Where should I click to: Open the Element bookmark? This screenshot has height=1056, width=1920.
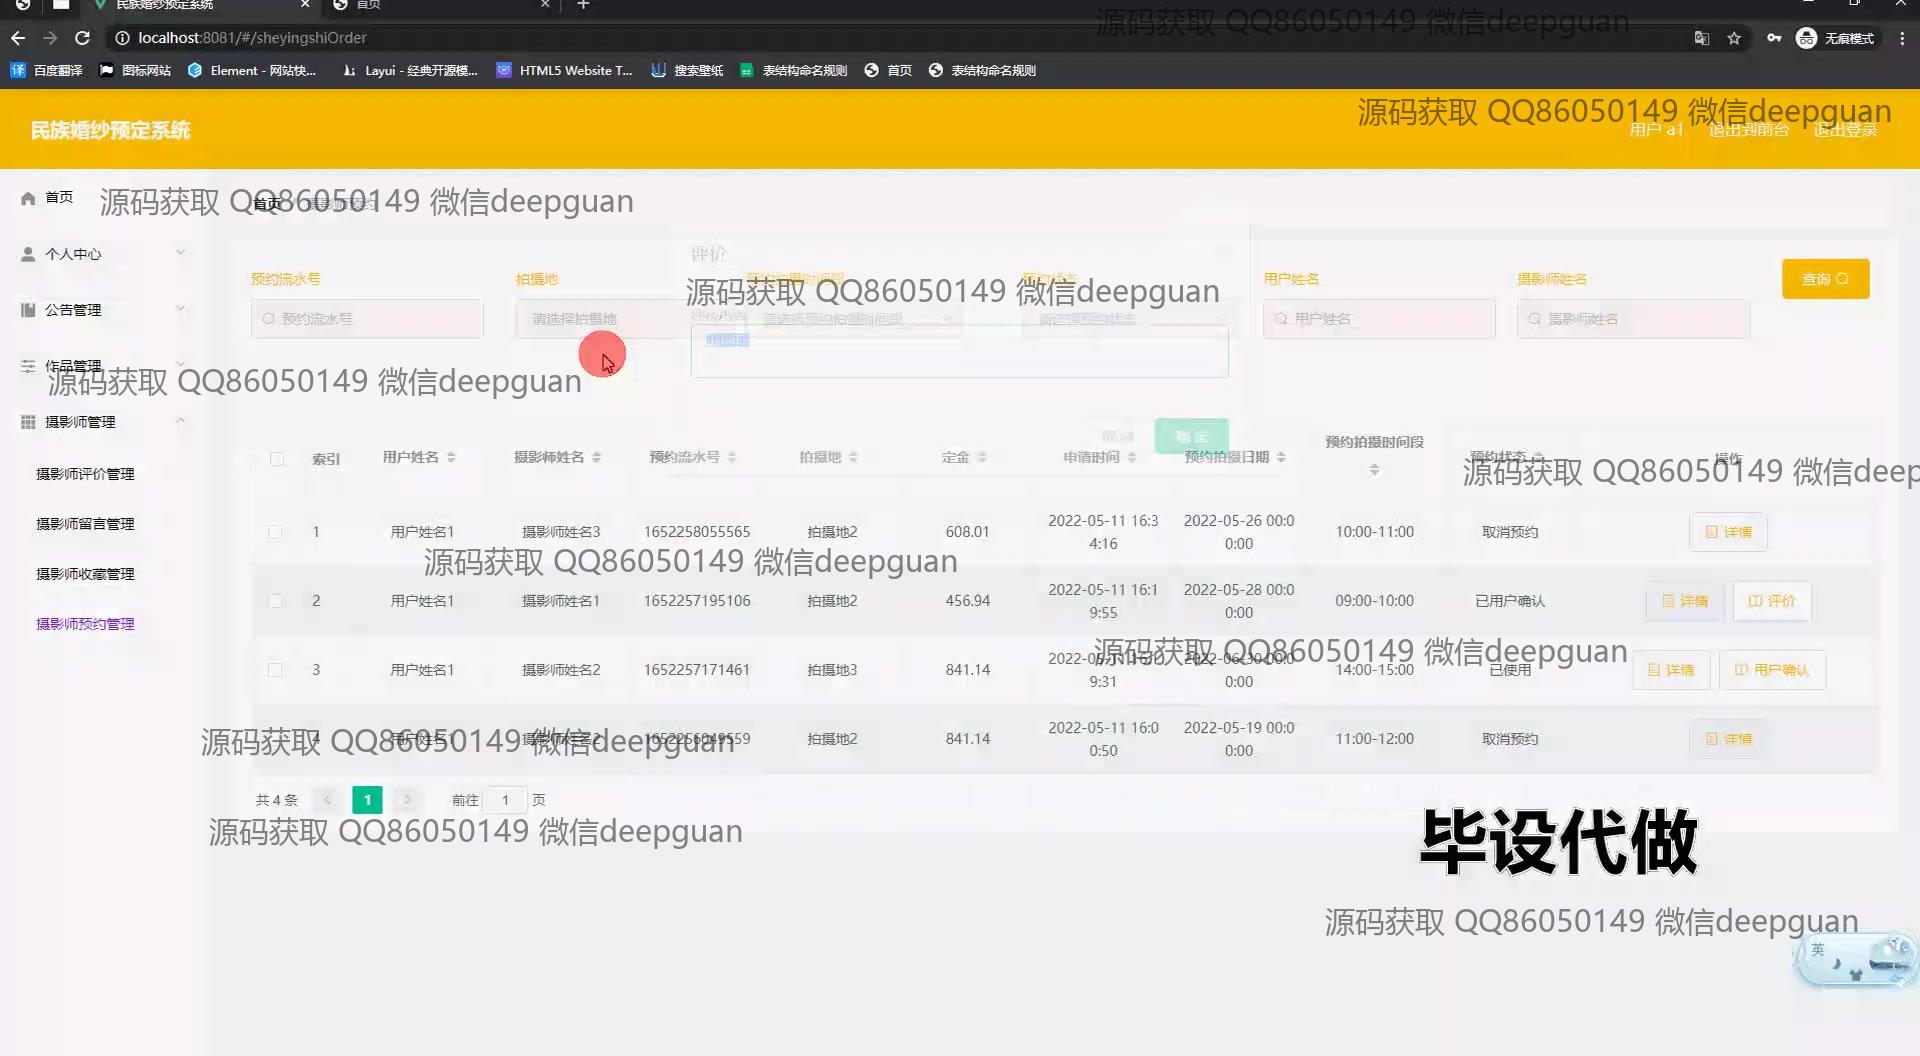pos(252,70)
